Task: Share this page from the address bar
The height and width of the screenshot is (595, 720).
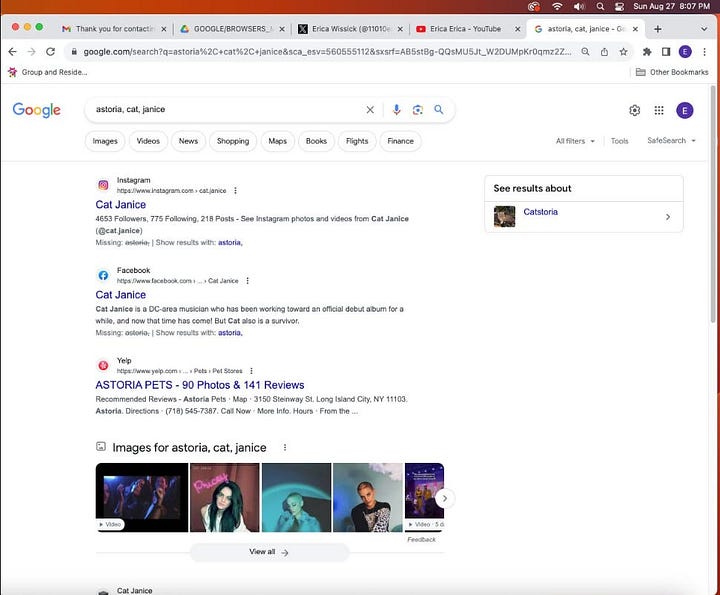Action: pyautogui.click(x=604, y=52)
